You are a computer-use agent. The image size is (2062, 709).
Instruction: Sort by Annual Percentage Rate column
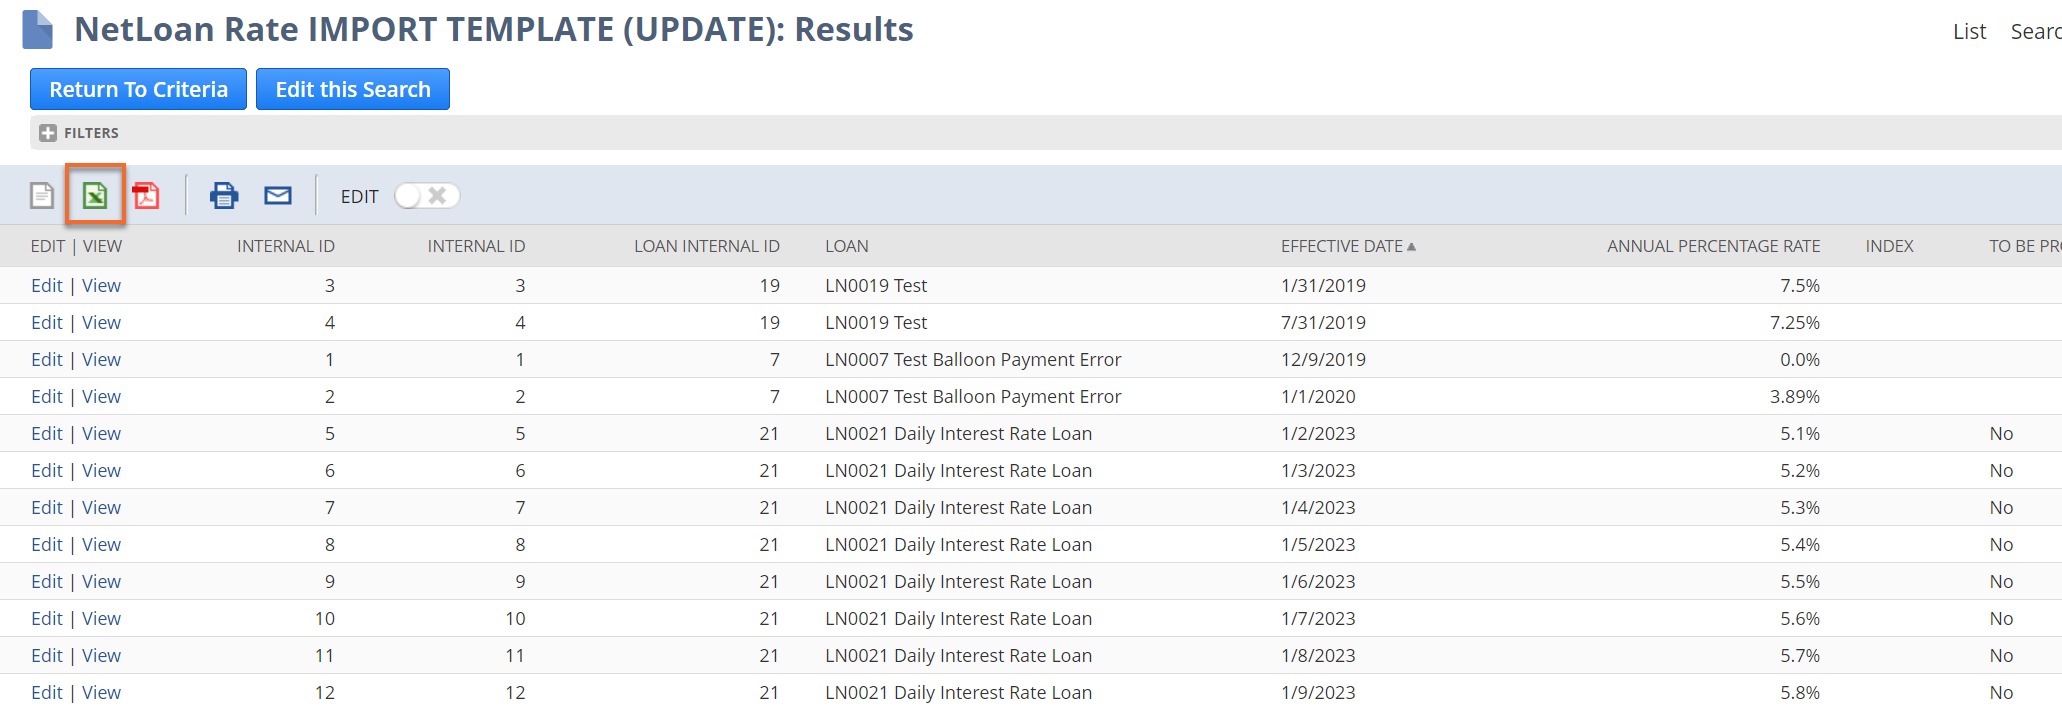[1713, 246]
